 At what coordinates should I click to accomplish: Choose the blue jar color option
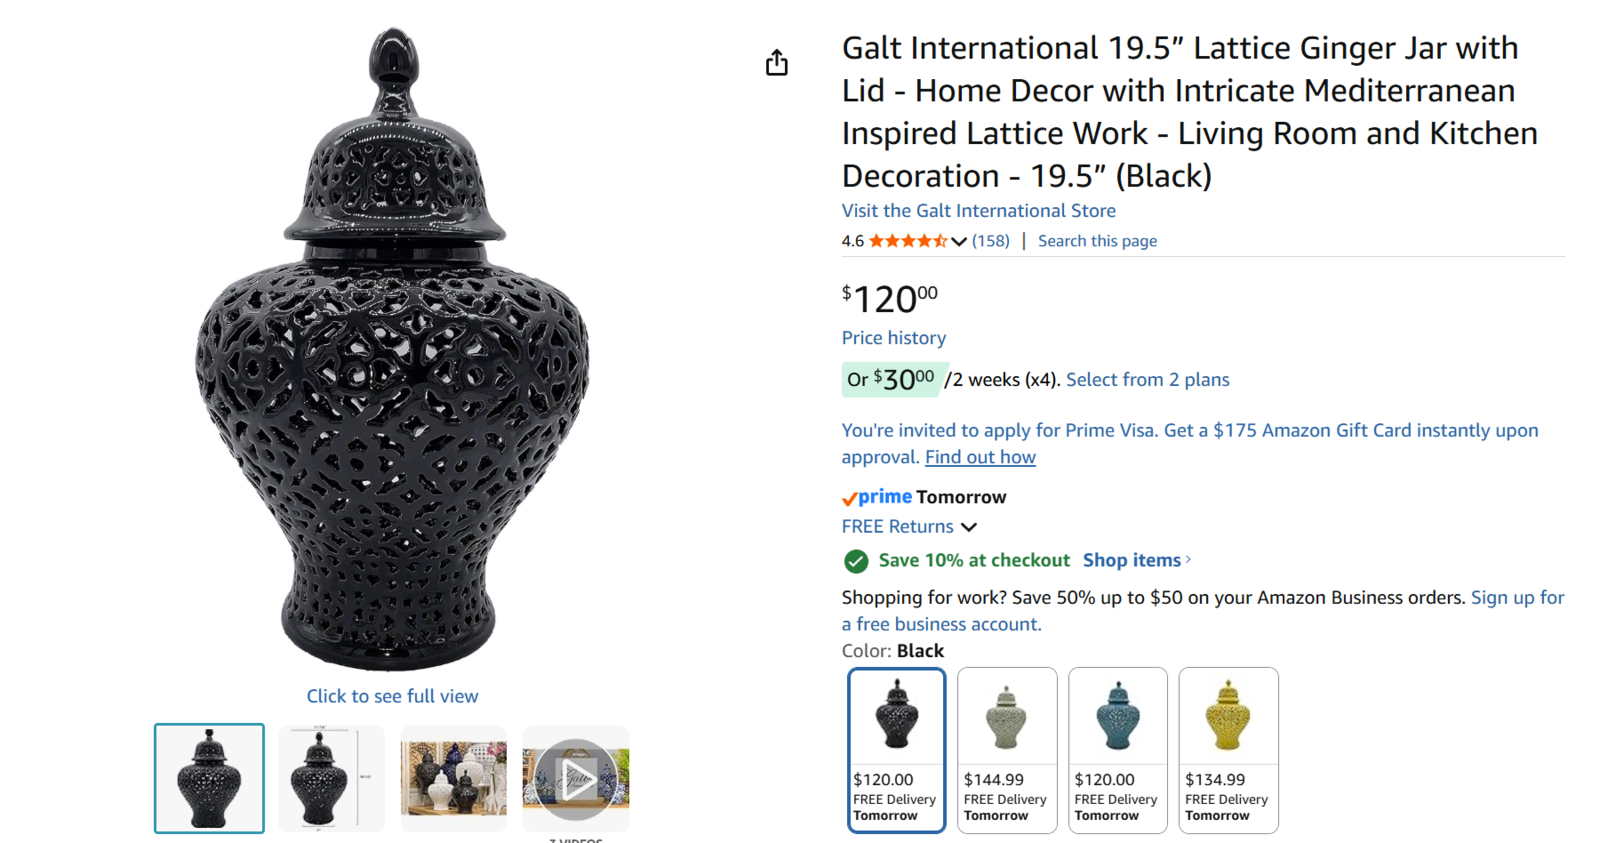pos(1117,750)
